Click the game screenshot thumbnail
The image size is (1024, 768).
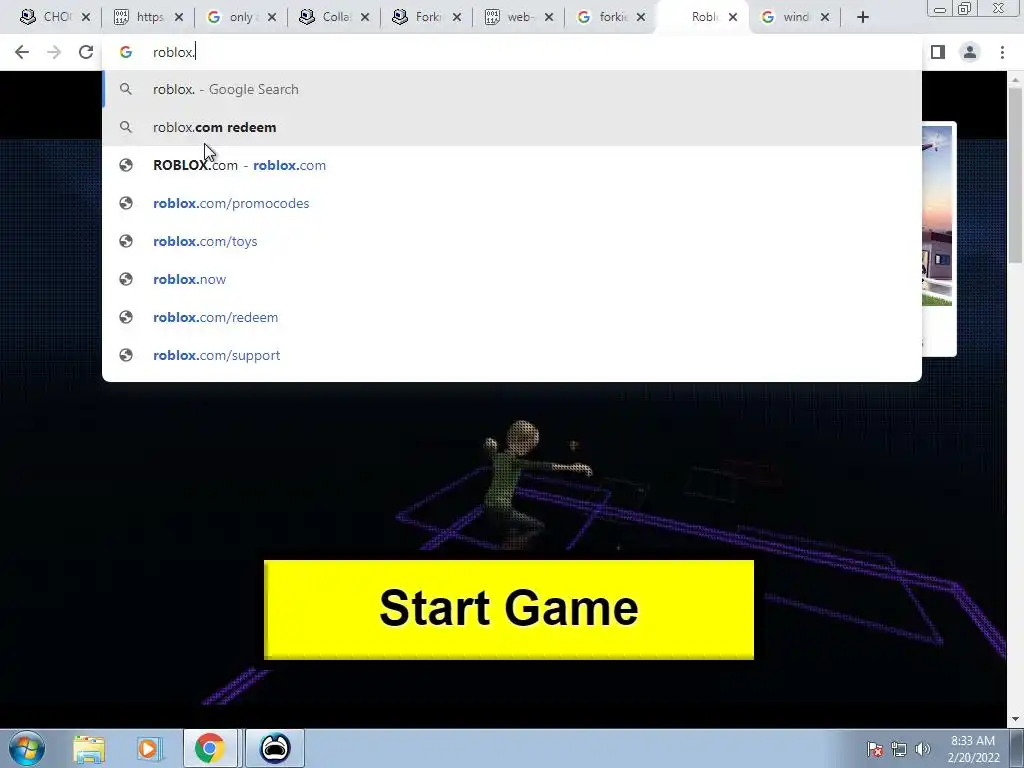point(937,216)
